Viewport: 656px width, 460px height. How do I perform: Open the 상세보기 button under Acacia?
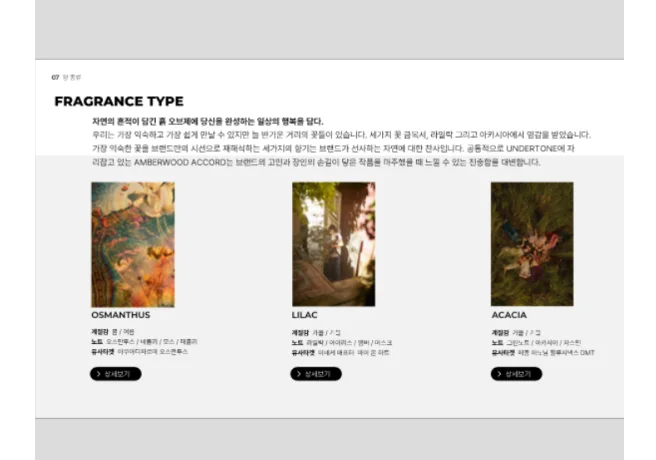pos(516,374)
